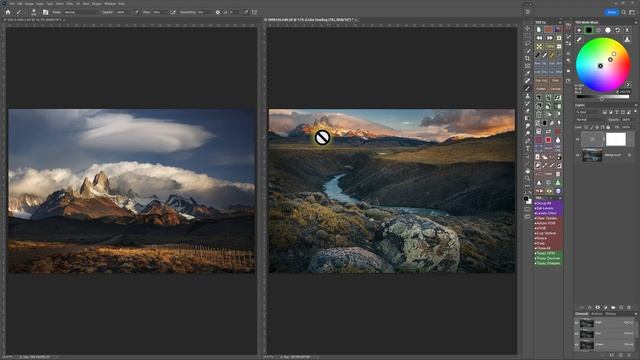Select the Move tool
Screen dimensions: 640x360
[527, 28]
